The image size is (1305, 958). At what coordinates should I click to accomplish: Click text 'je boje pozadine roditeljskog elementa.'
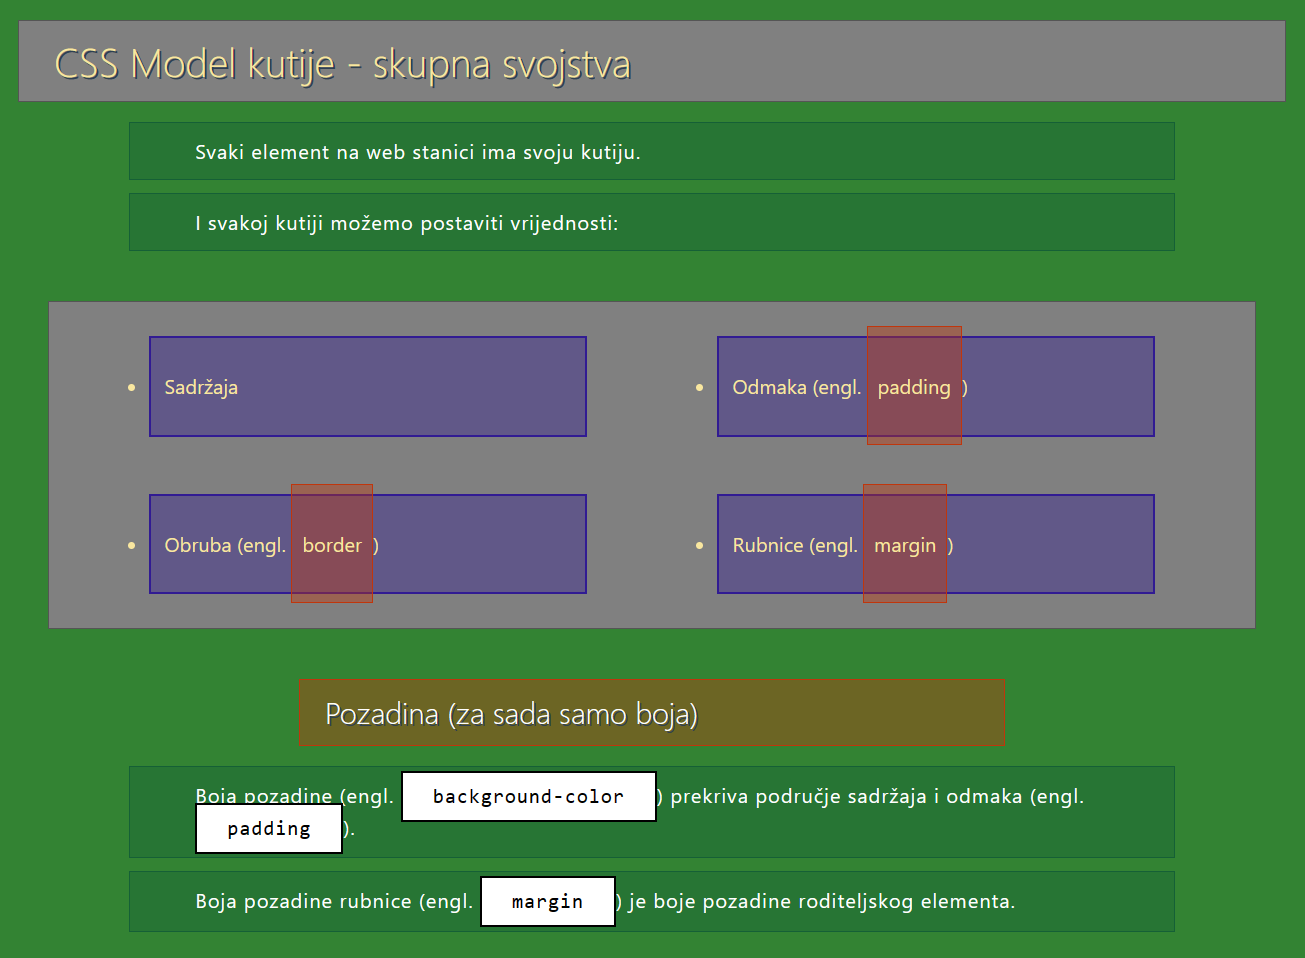(822, 901)
